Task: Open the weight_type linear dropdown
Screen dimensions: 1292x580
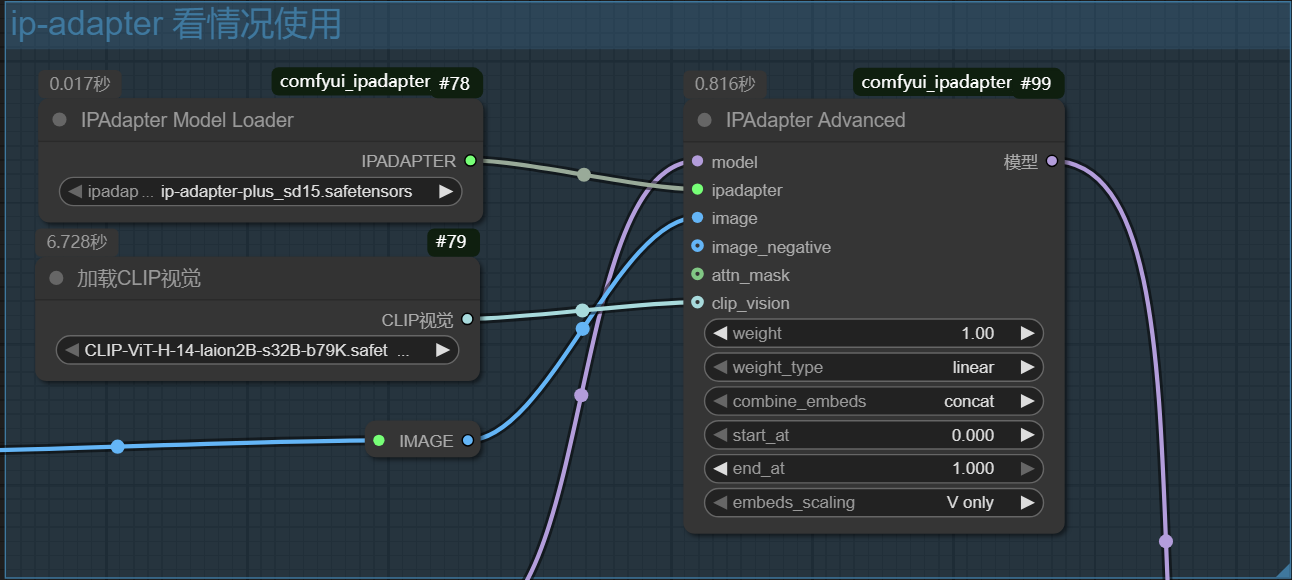Action: pyautogui.click(x=873, y=367)
